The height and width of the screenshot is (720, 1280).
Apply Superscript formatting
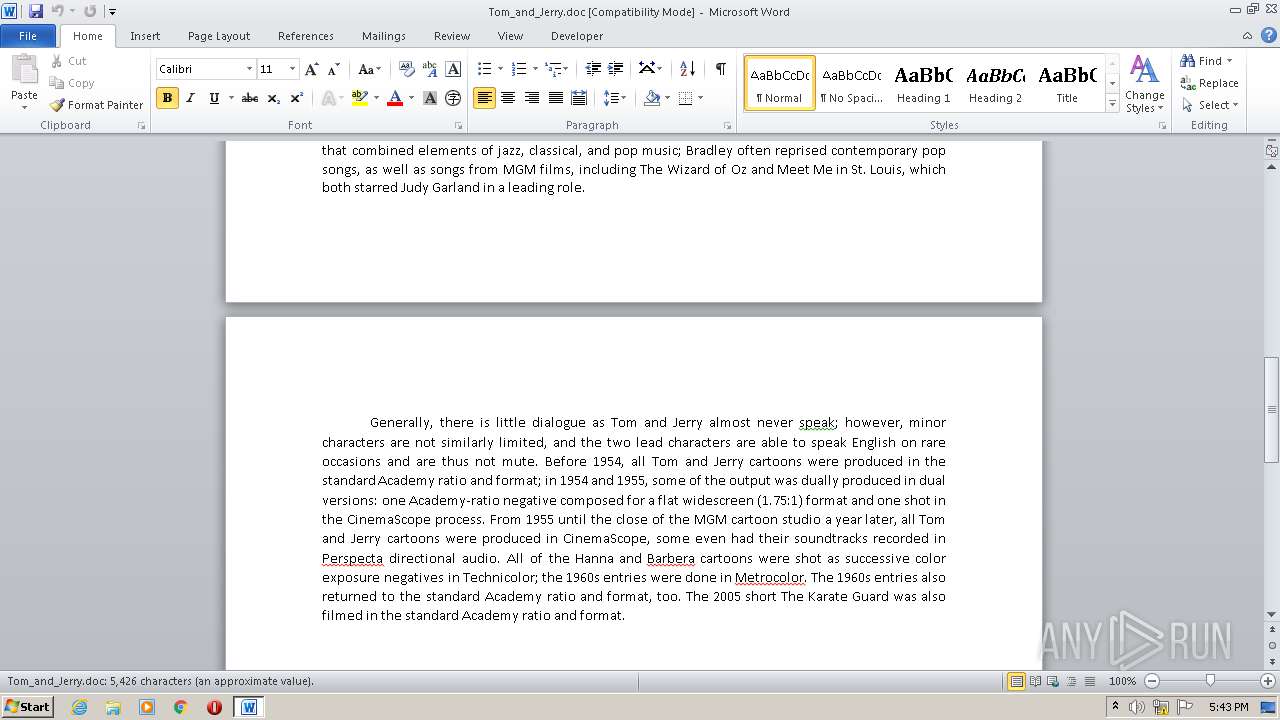click(x=297, y=98)
